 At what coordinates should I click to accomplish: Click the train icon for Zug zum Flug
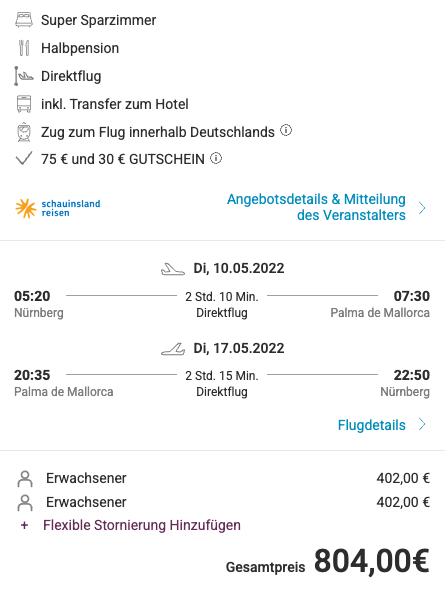coord(24,132)
